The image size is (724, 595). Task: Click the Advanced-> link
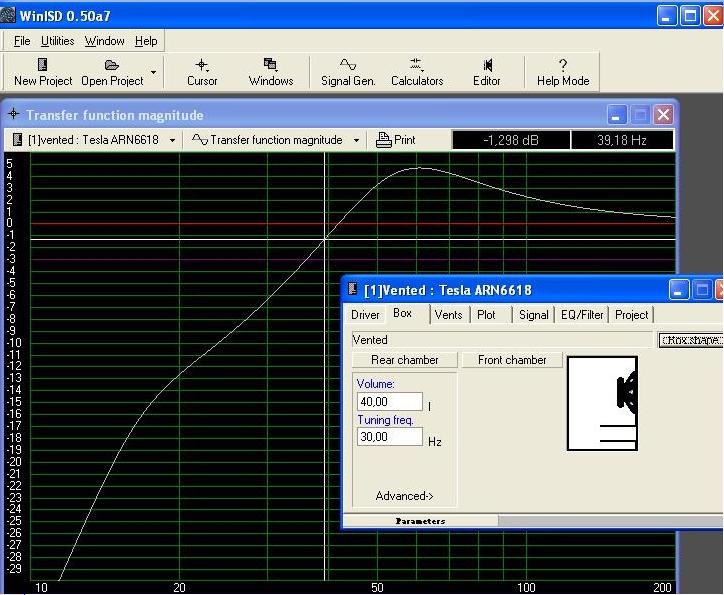pyautogui.click(x=404, y=496)
